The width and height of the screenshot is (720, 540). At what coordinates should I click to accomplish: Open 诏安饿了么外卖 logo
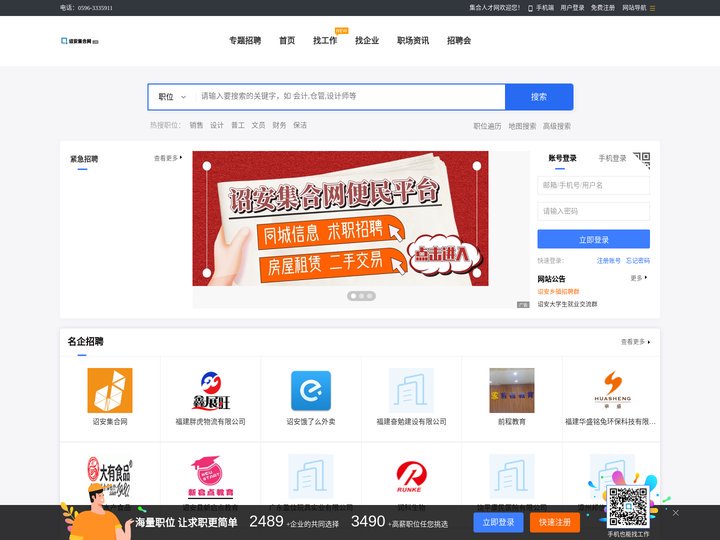point(311,390)
